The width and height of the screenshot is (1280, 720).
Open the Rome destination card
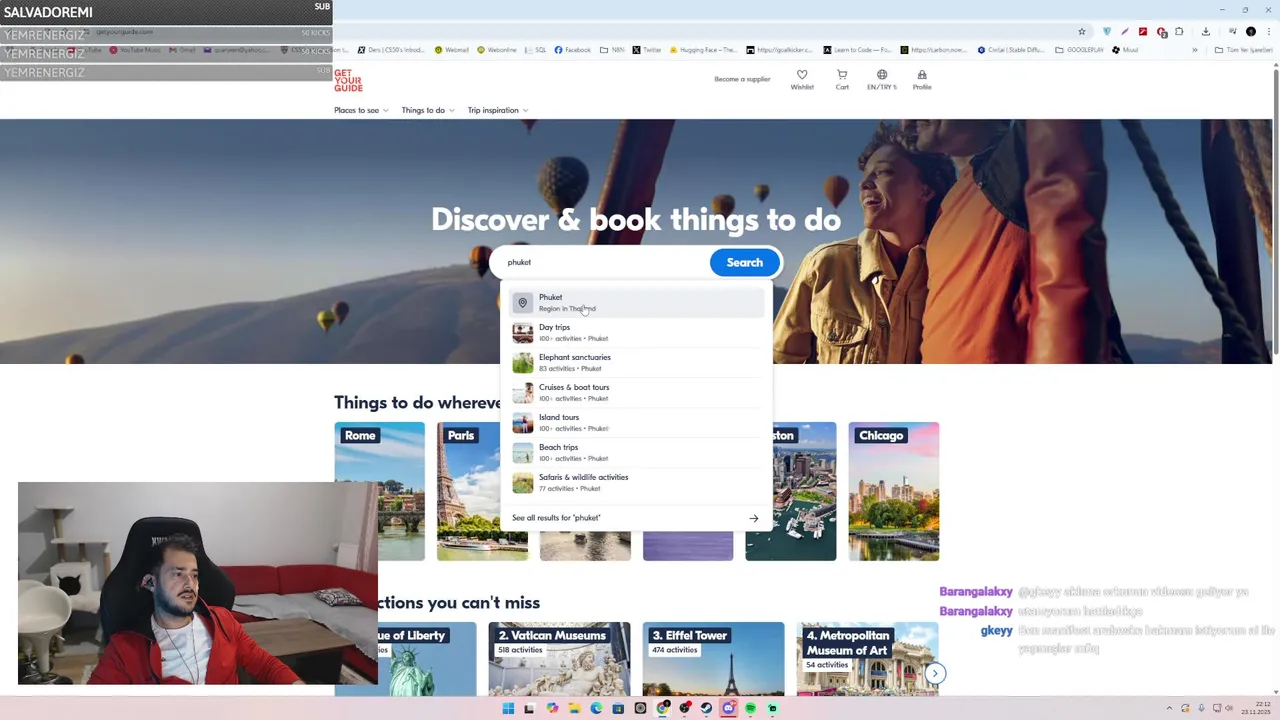click(x=379, y=491)
